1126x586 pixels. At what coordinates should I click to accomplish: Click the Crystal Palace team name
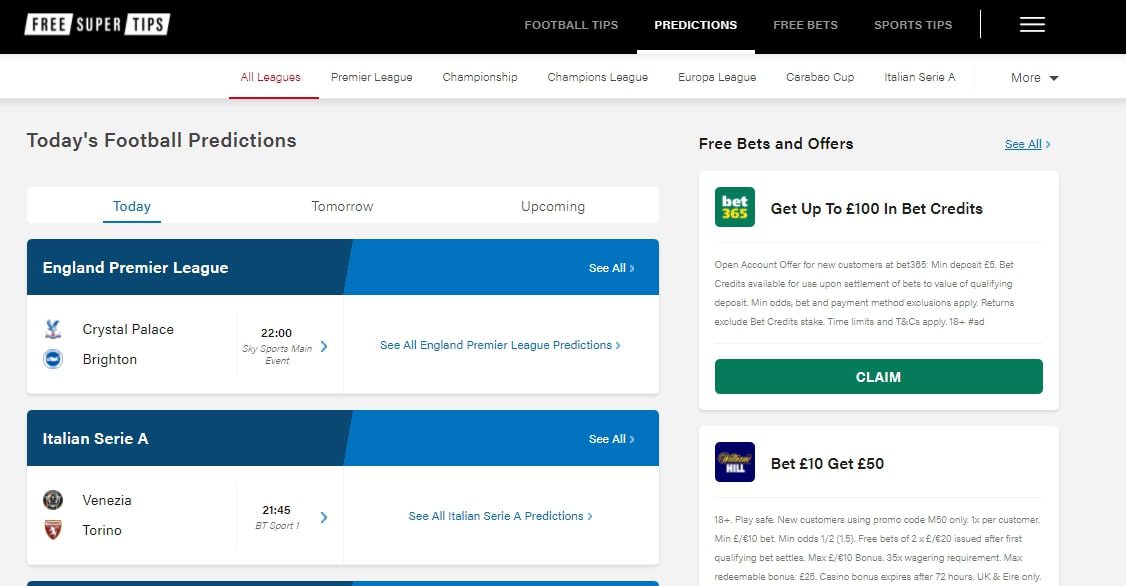[x=128, y=329]
